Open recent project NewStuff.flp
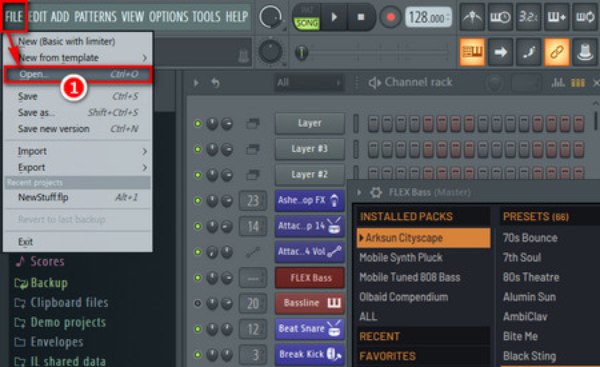 pos(78,197)
